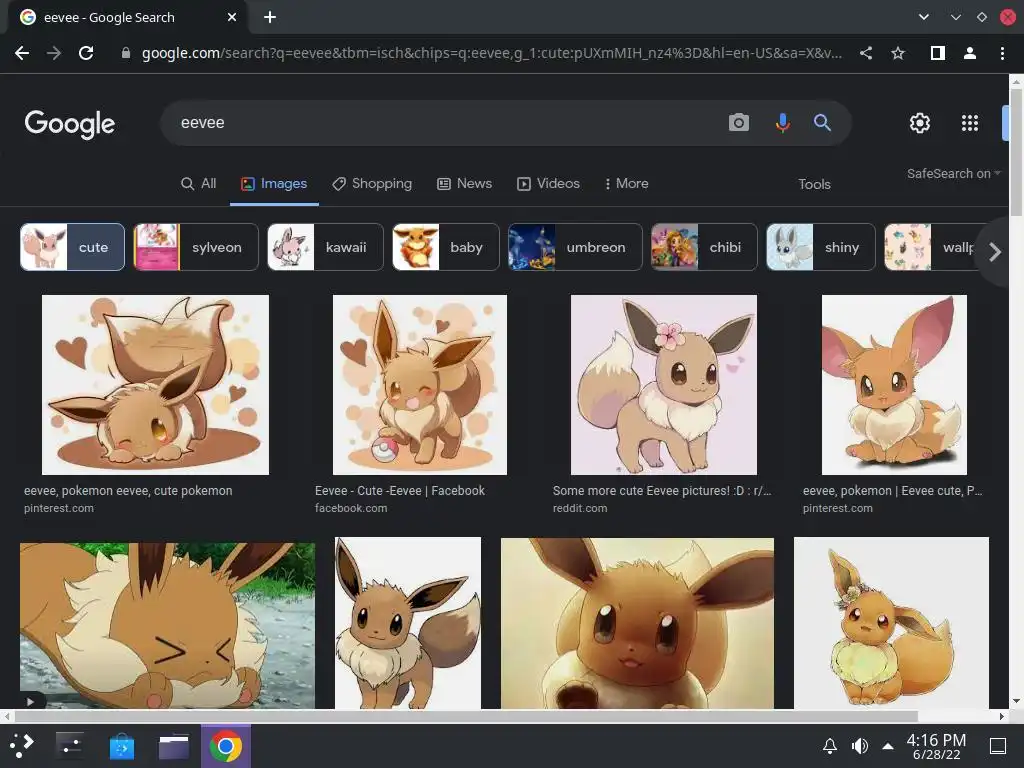This screenshot has width=1024, height=768.
Task: Apply the shiny filter chip
Action: (821, 247)
